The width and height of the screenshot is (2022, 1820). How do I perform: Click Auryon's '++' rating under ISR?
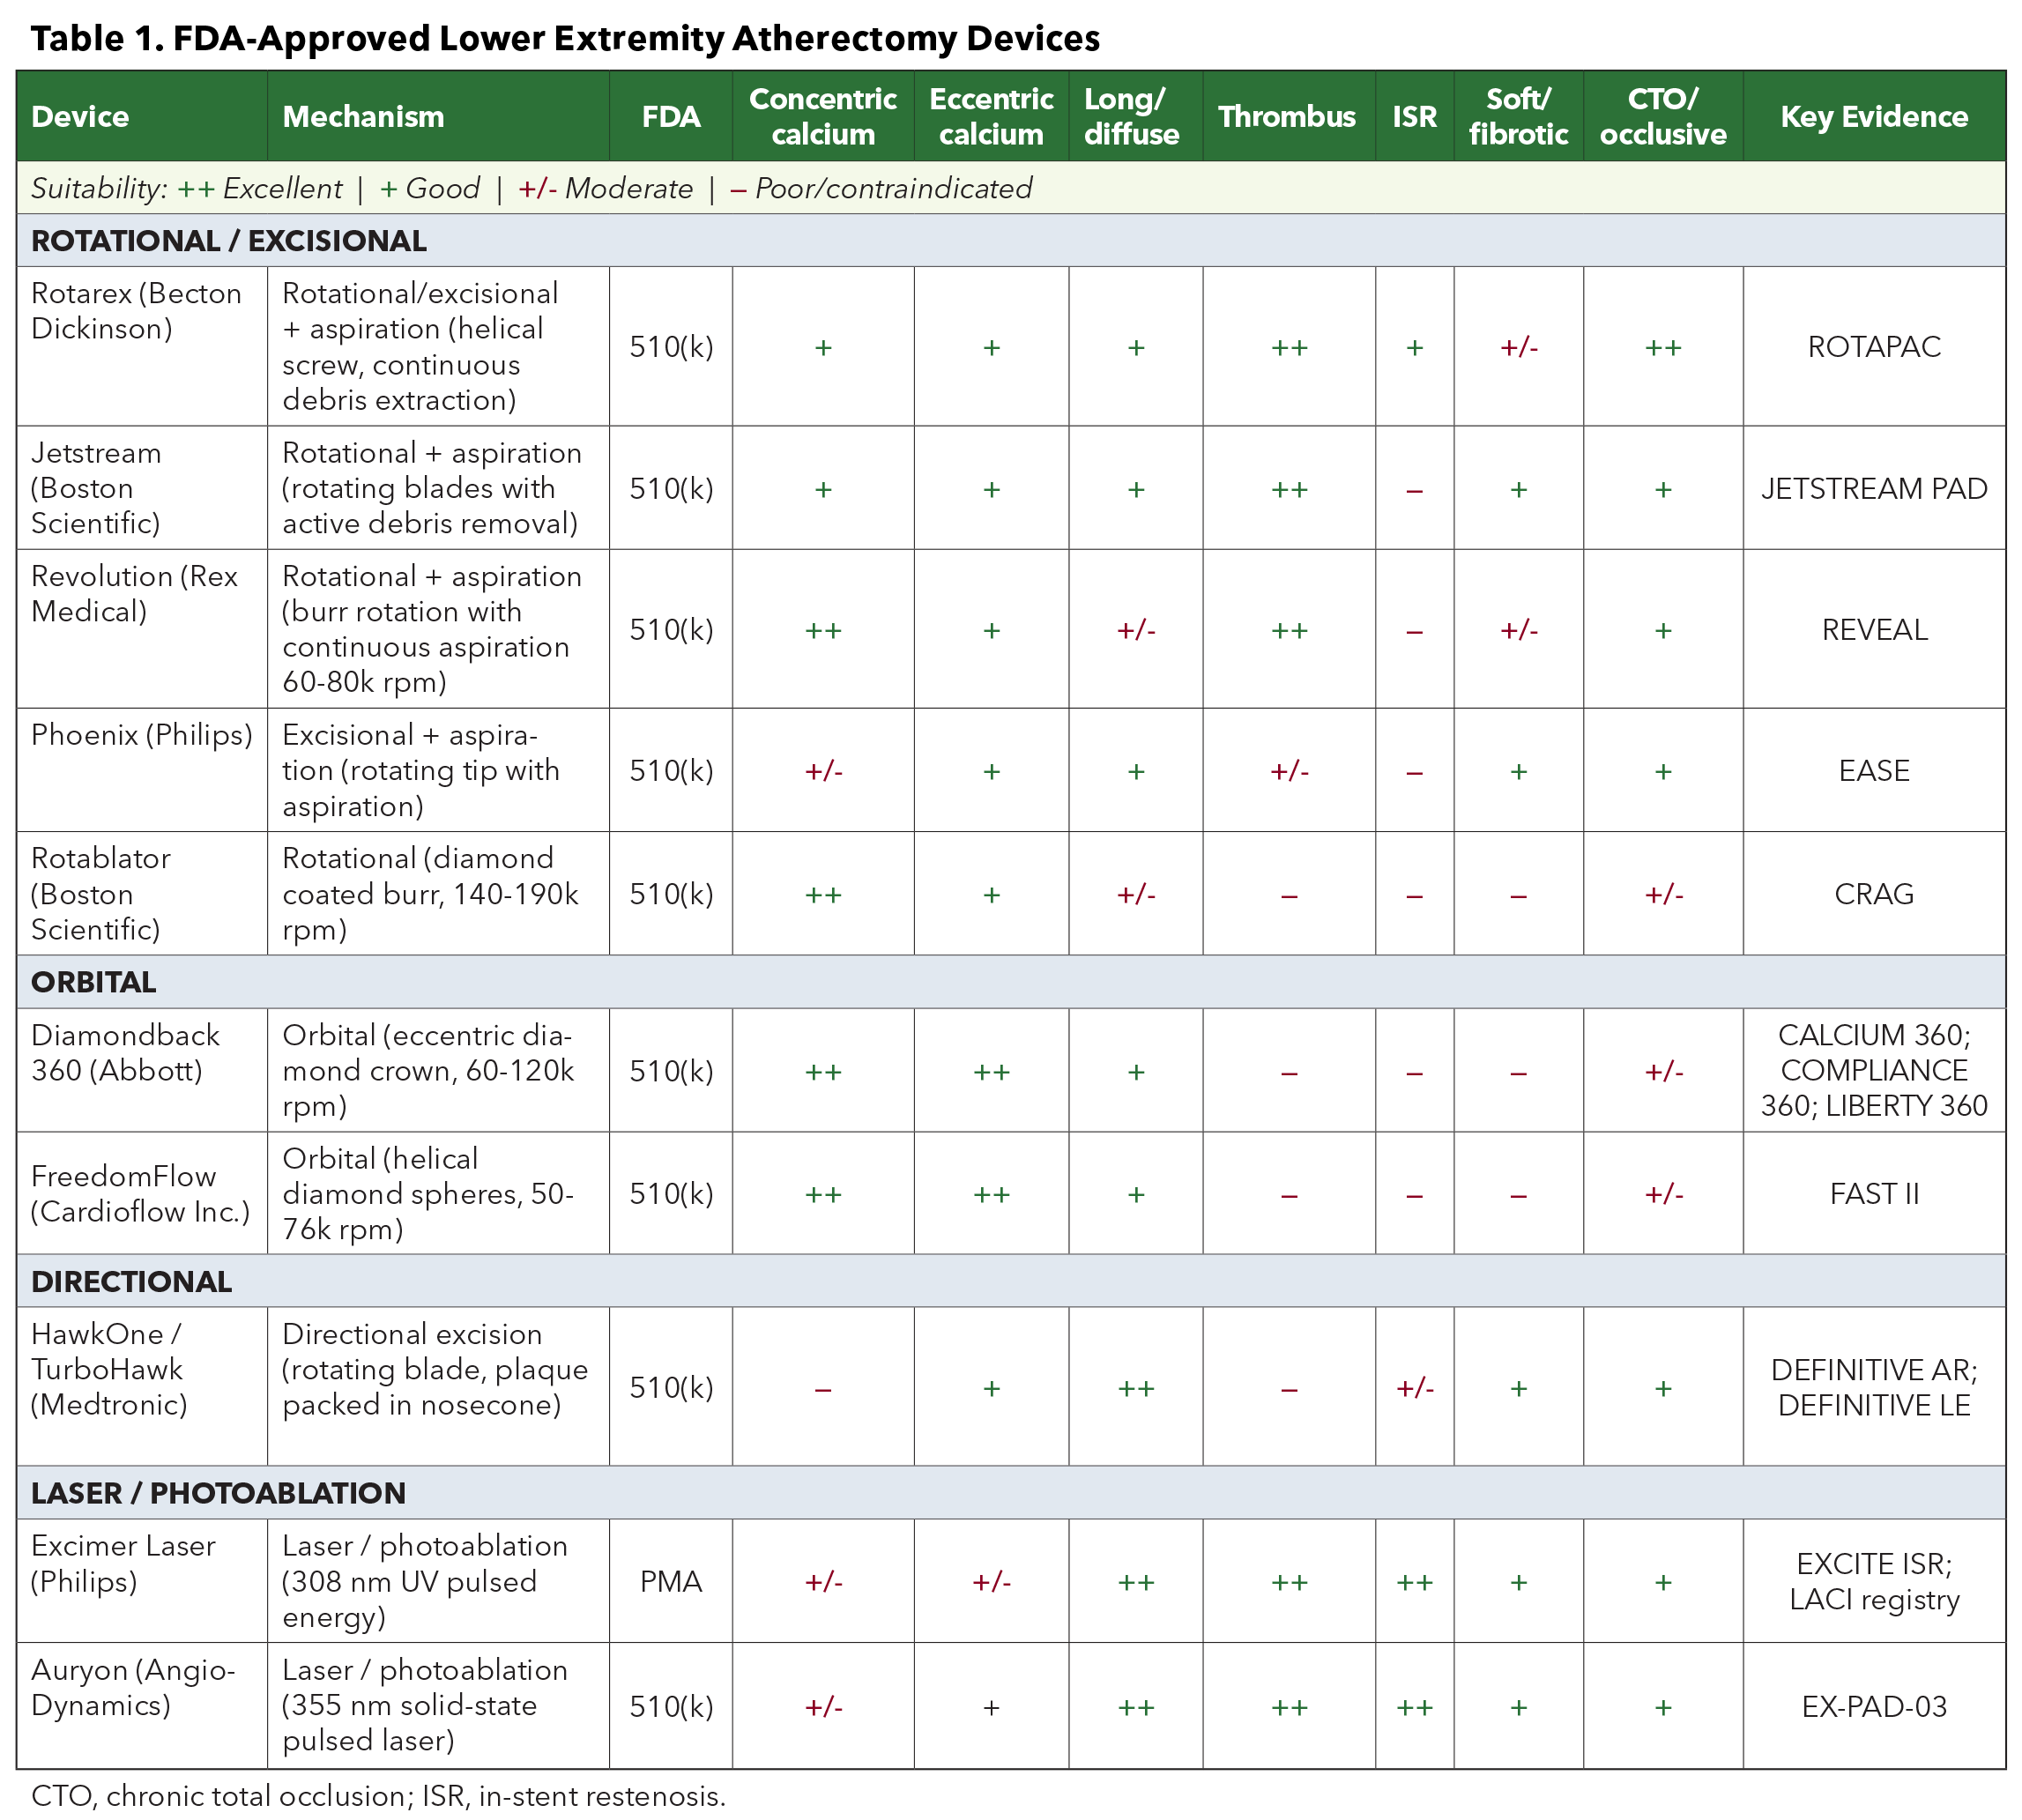tap(1414, 1707)
